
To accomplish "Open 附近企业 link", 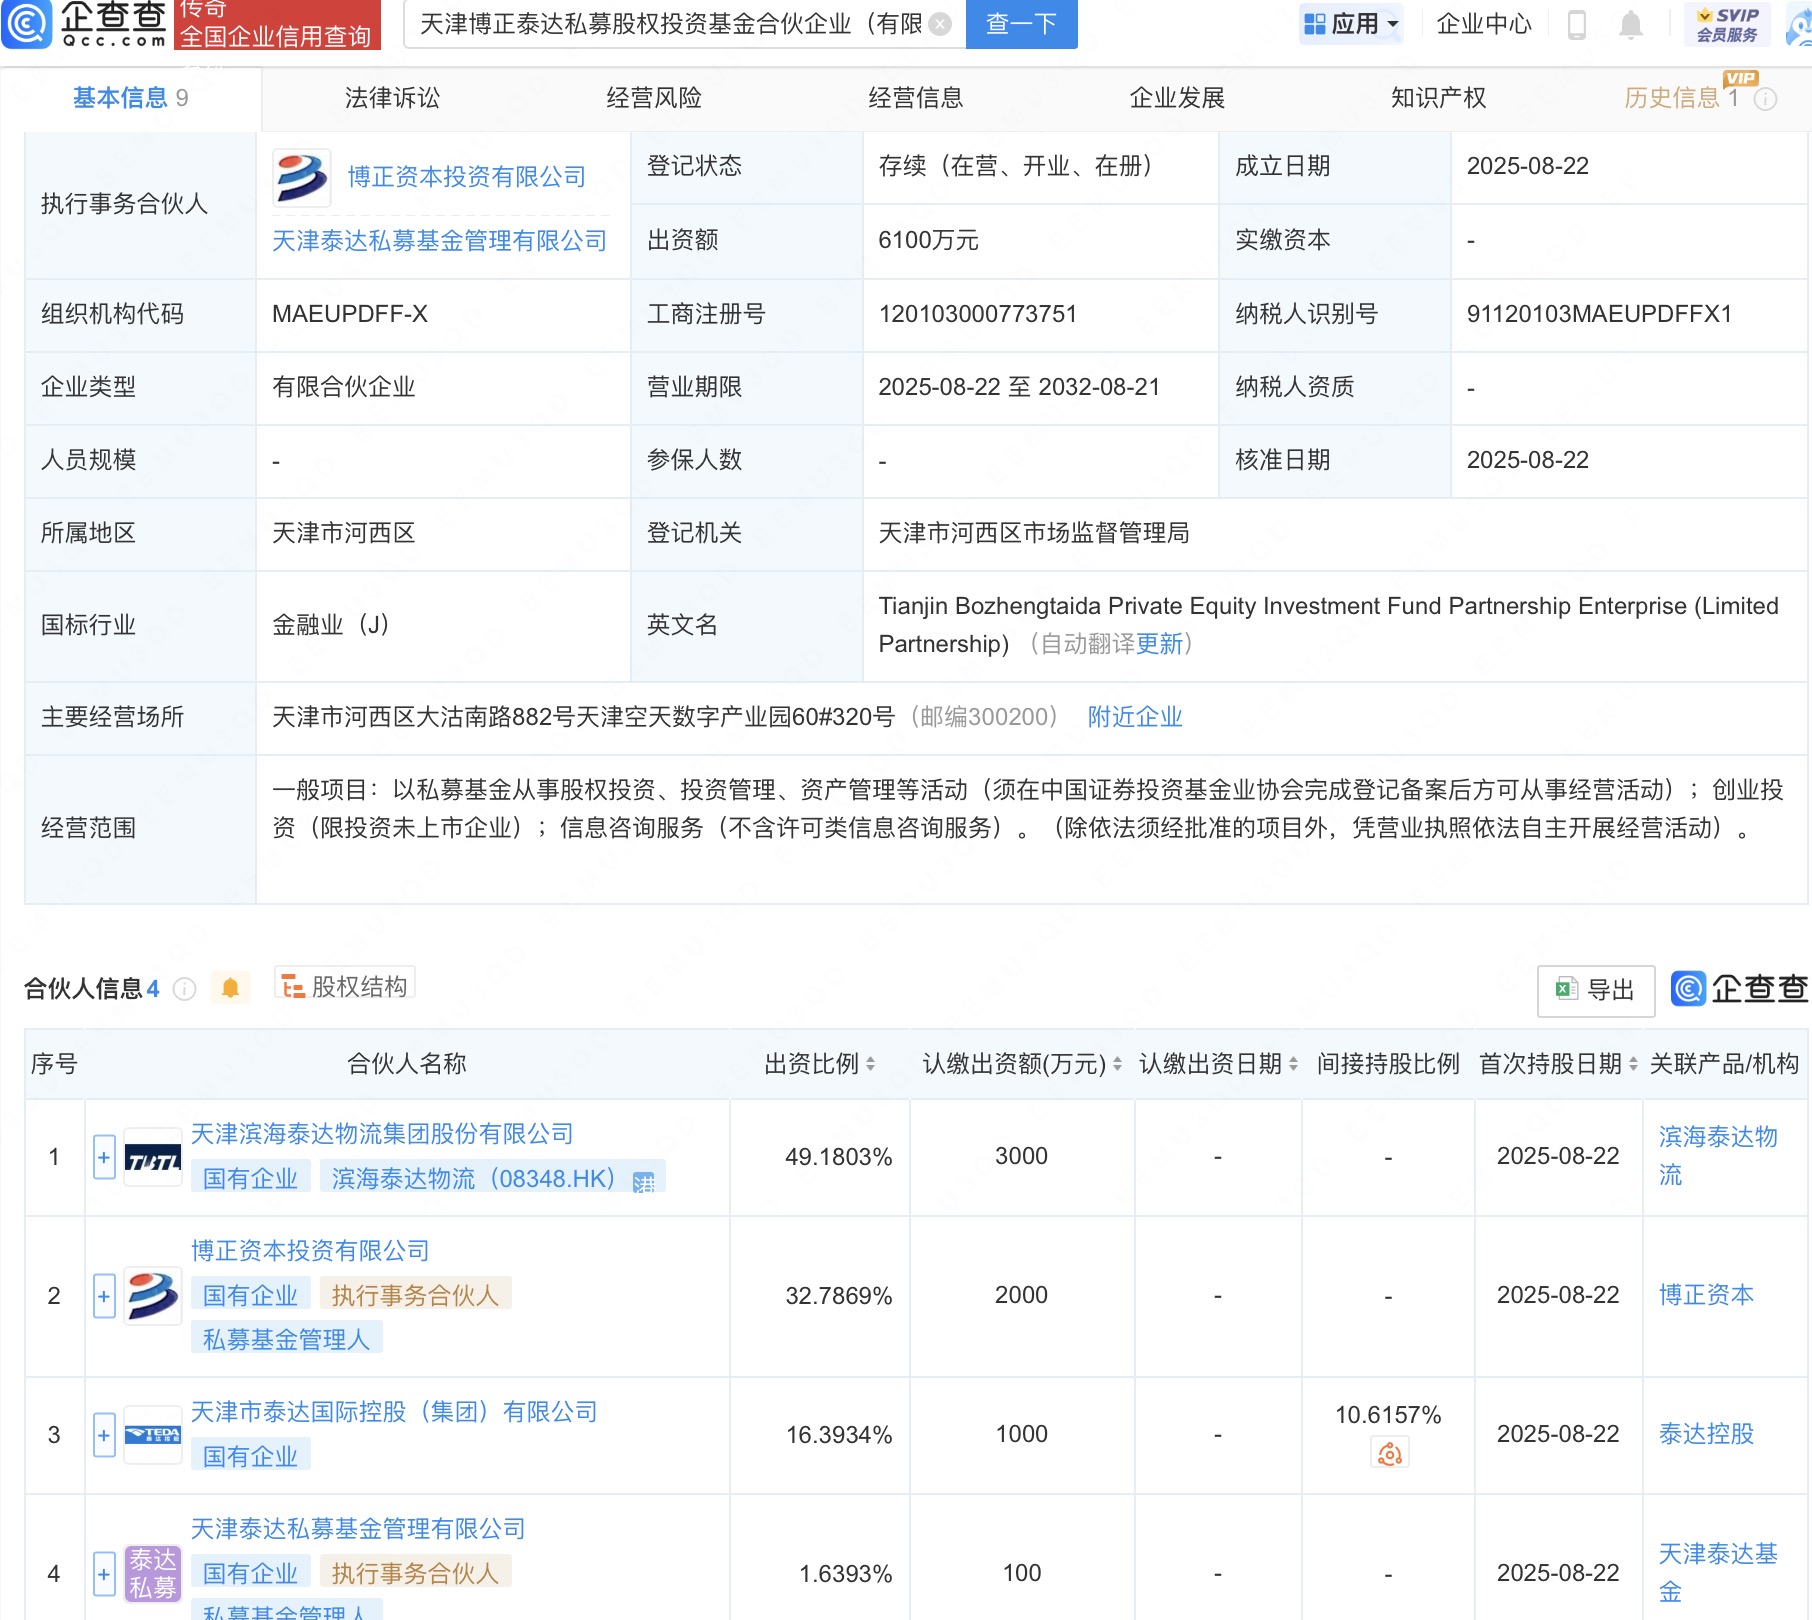I will pyautogui.click(x=1135, y=717).
